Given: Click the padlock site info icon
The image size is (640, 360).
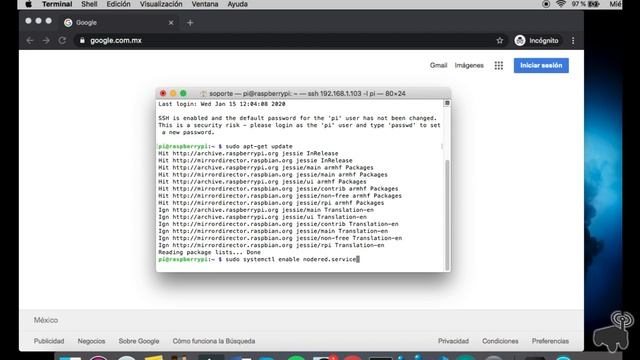Looking at the screenshot, I should [x=82, y=40].
